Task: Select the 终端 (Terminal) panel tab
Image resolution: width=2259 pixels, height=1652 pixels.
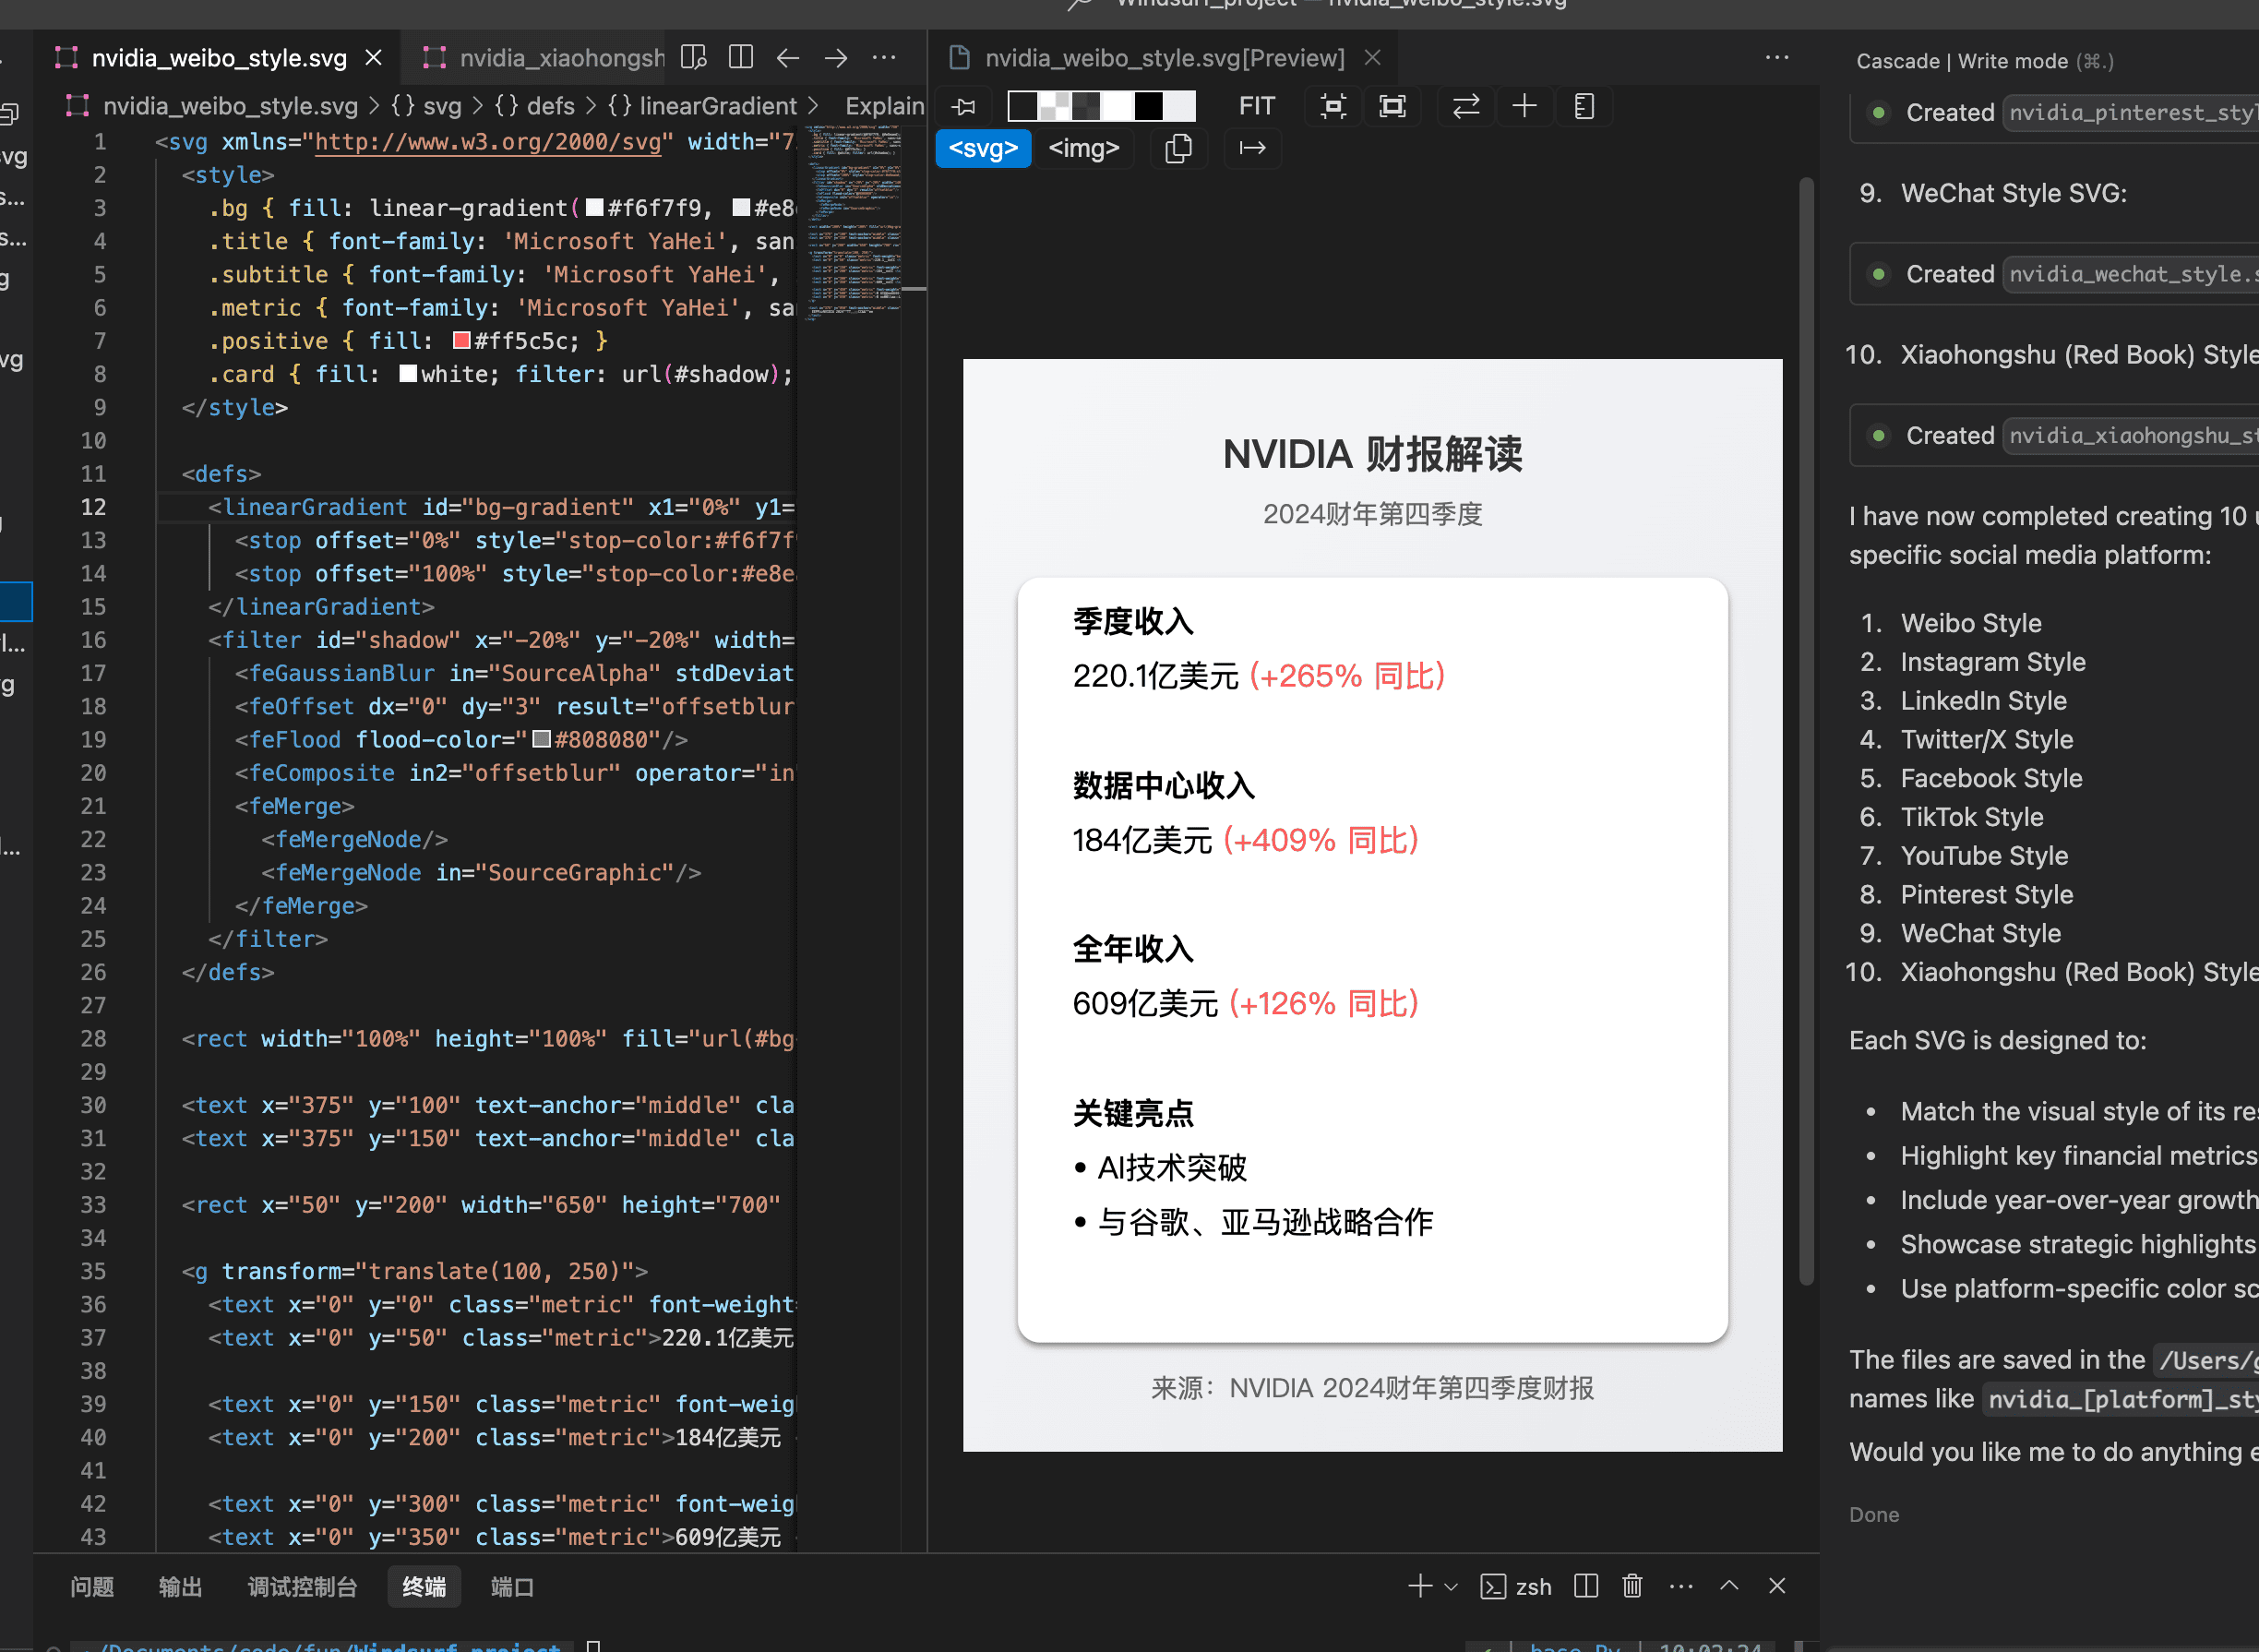Action: click(424, 1586)
